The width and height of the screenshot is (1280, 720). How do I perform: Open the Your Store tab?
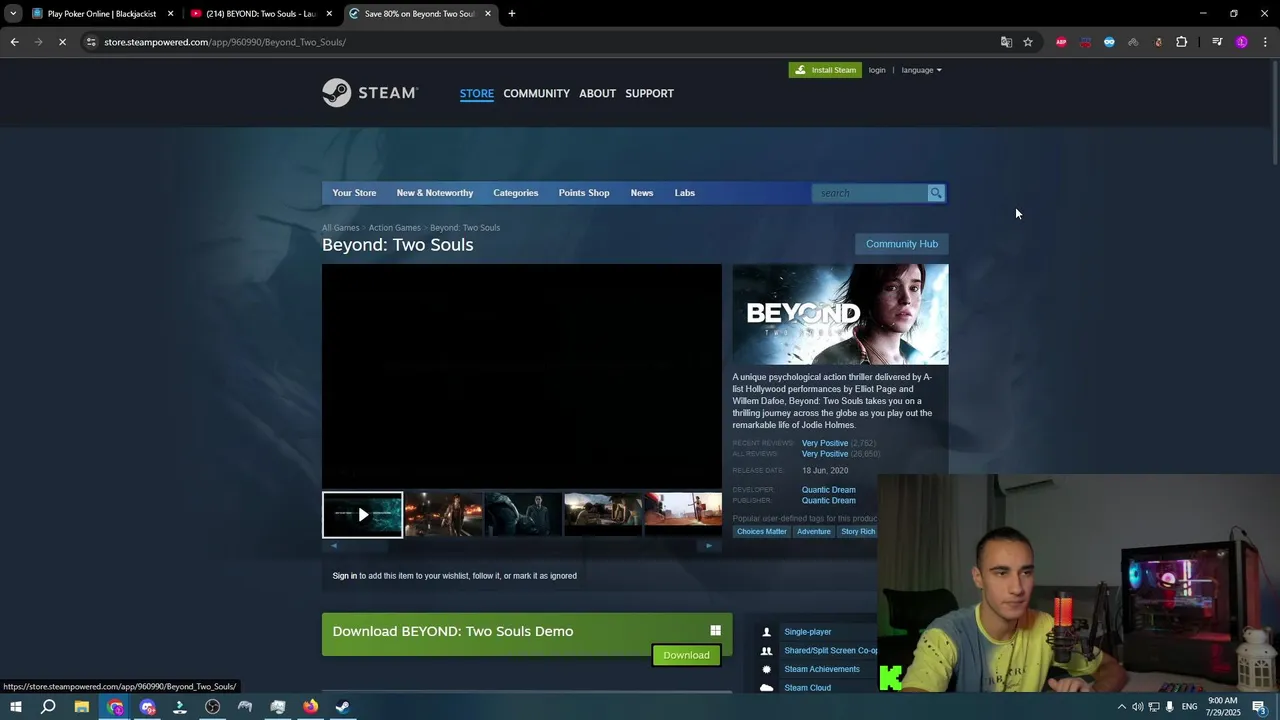pyautogui.click(x=354, y=193)
